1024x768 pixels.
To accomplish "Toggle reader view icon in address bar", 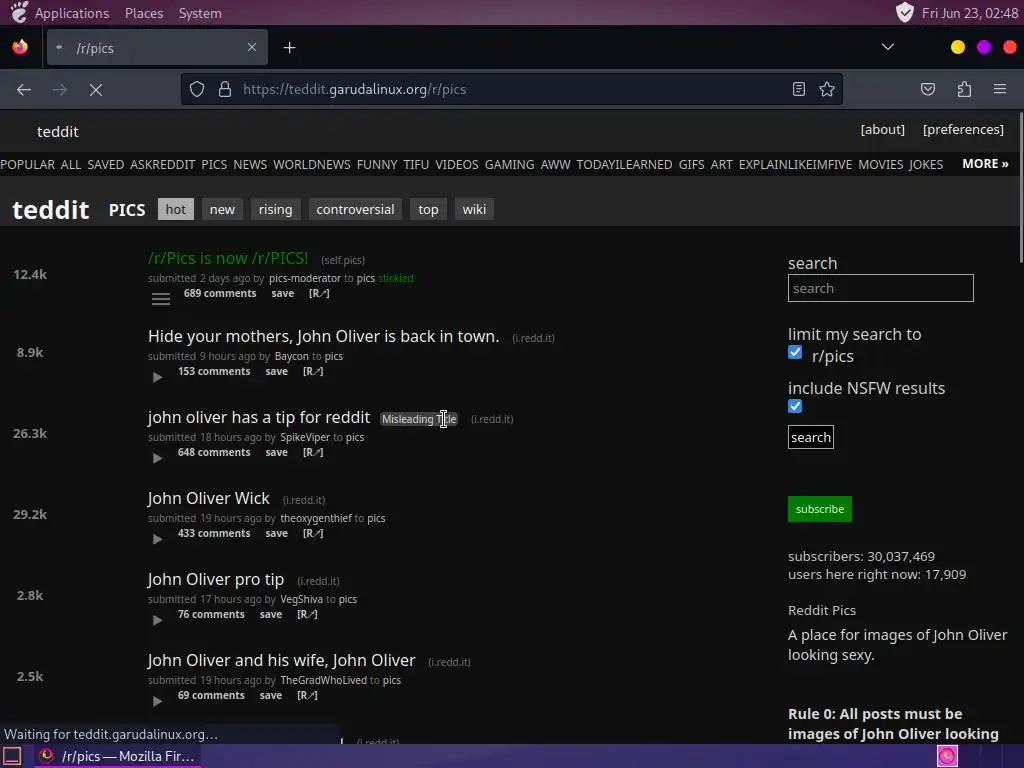I will (799, 89).
